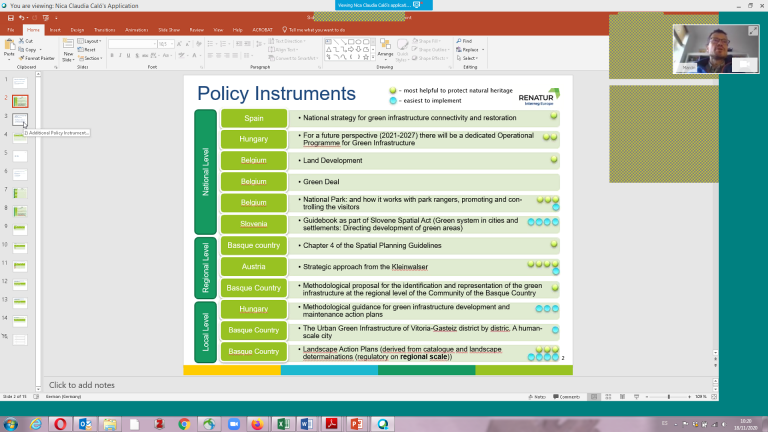Screen dimensions: 768x432
Task: Toggle the Notes pane in status bar
Action: pyautogui.click(x=539, y=397)
